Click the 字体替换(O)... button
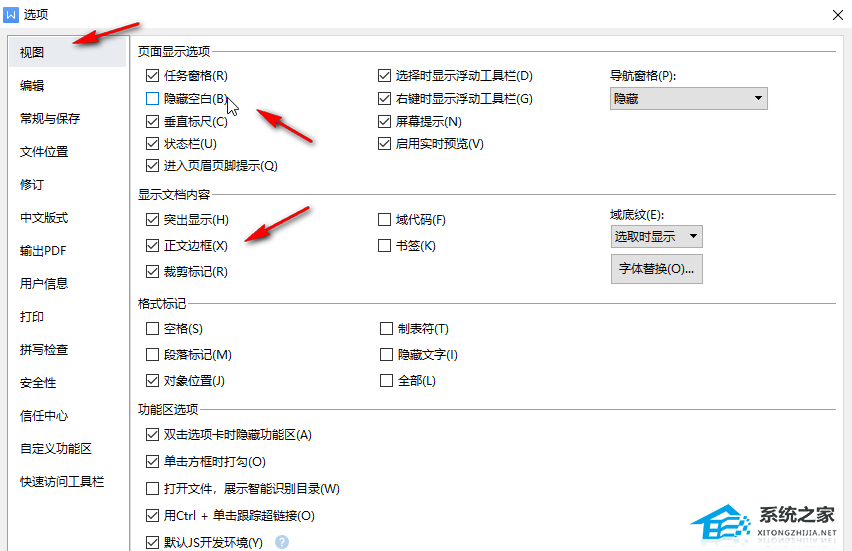 click(x=656, y=269)
